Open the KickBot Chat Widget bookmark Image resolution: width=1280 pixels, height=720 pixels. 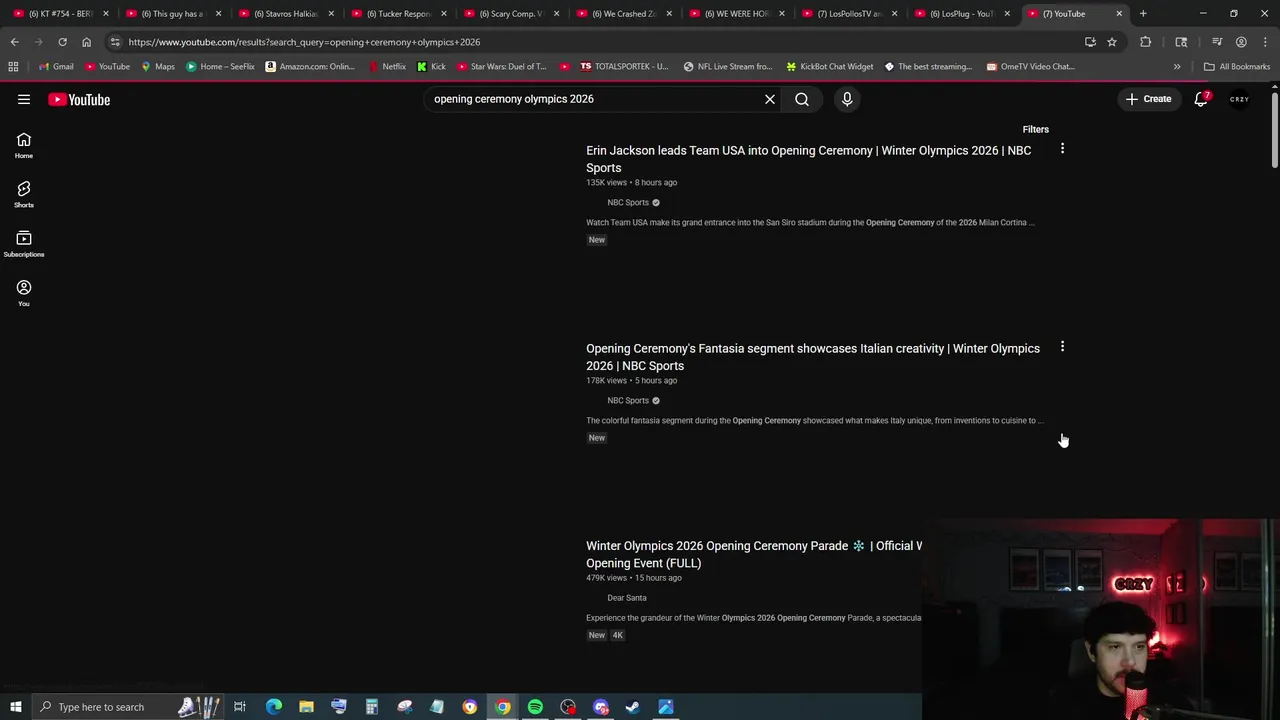(x=829, y=66)
